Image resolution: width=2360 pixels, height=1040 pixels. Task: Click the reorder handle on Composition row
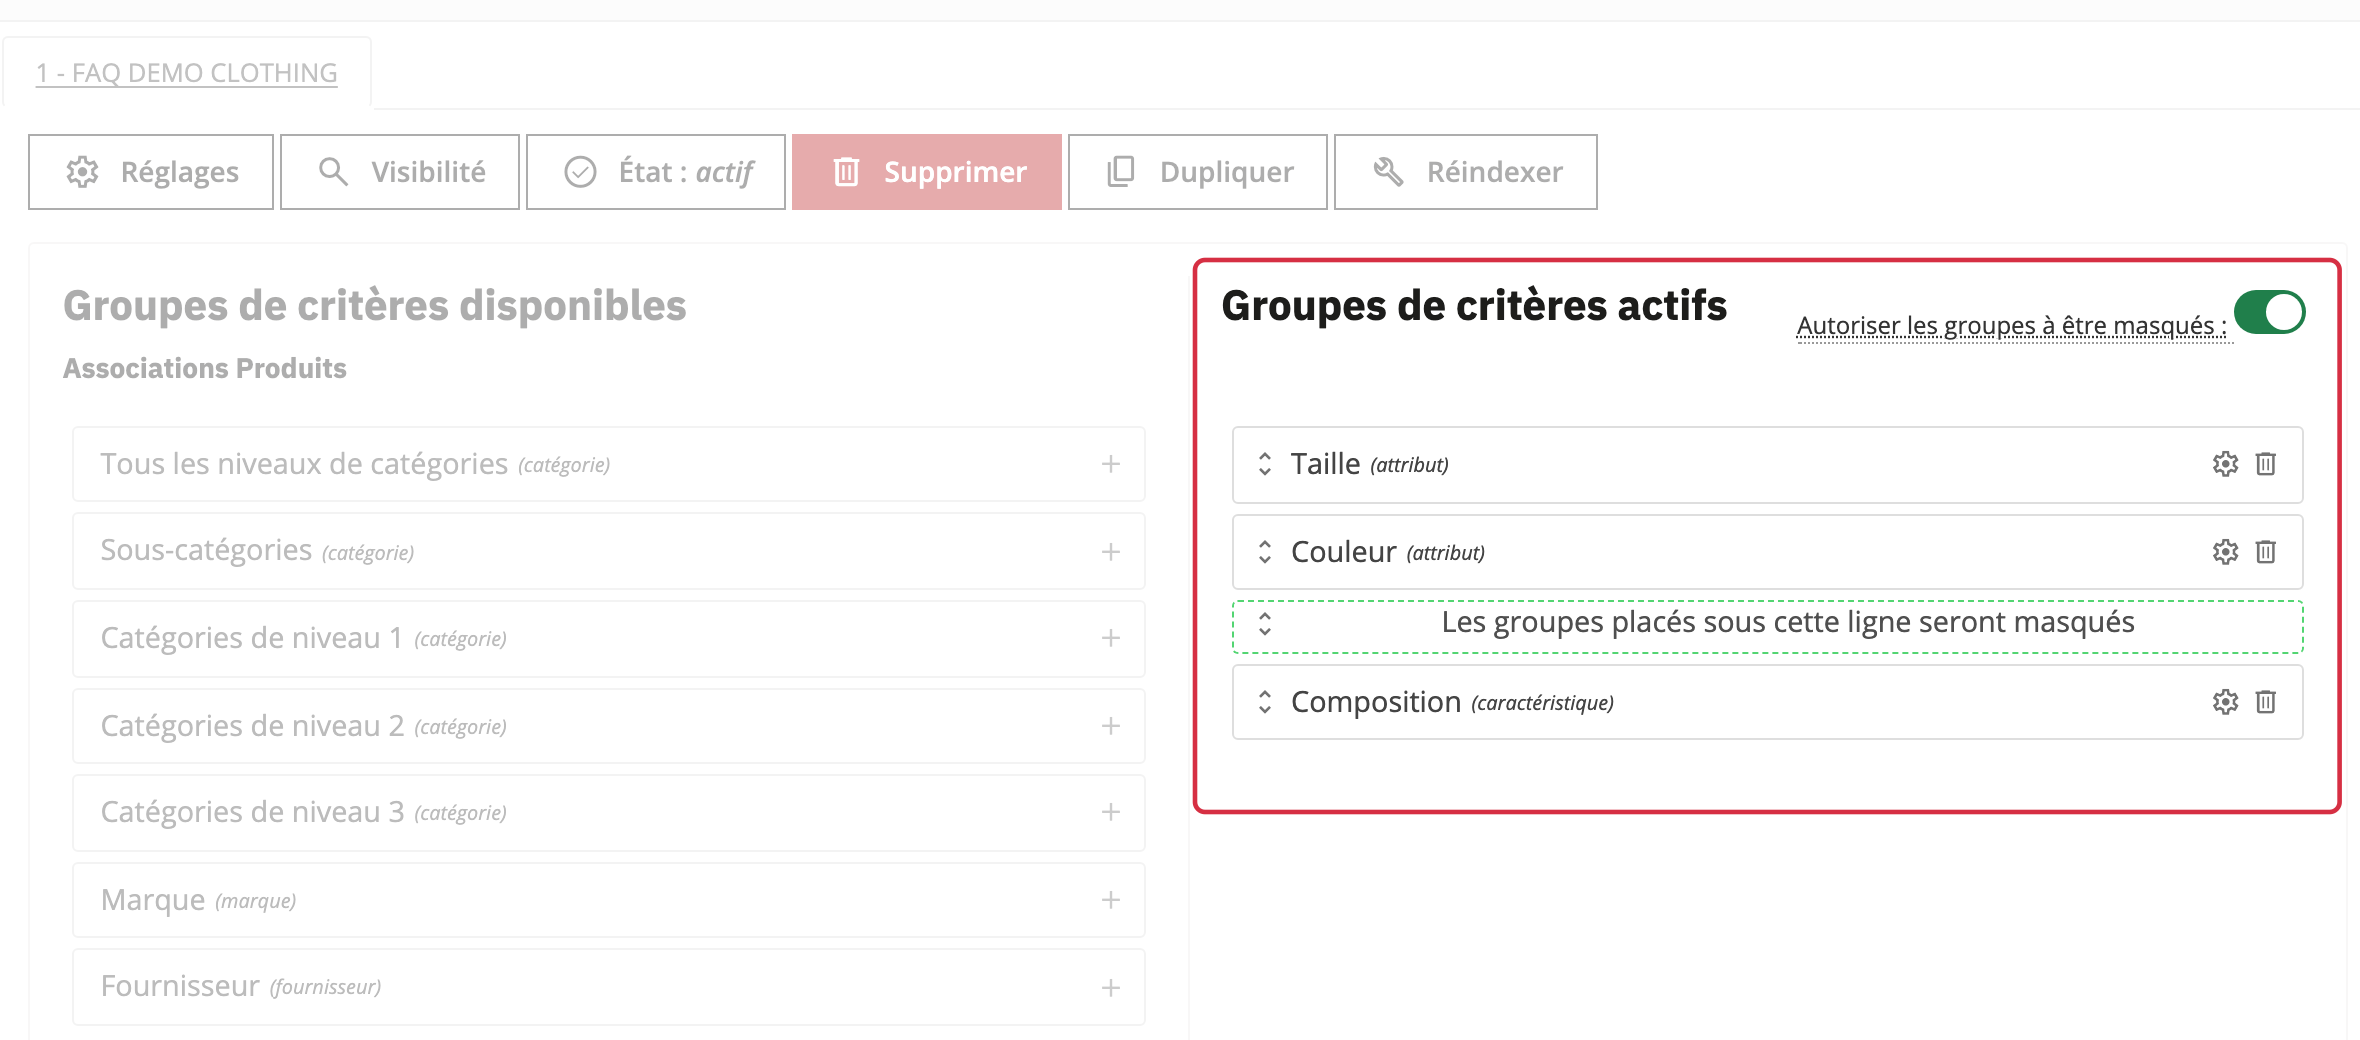(x=1265, y=702)
